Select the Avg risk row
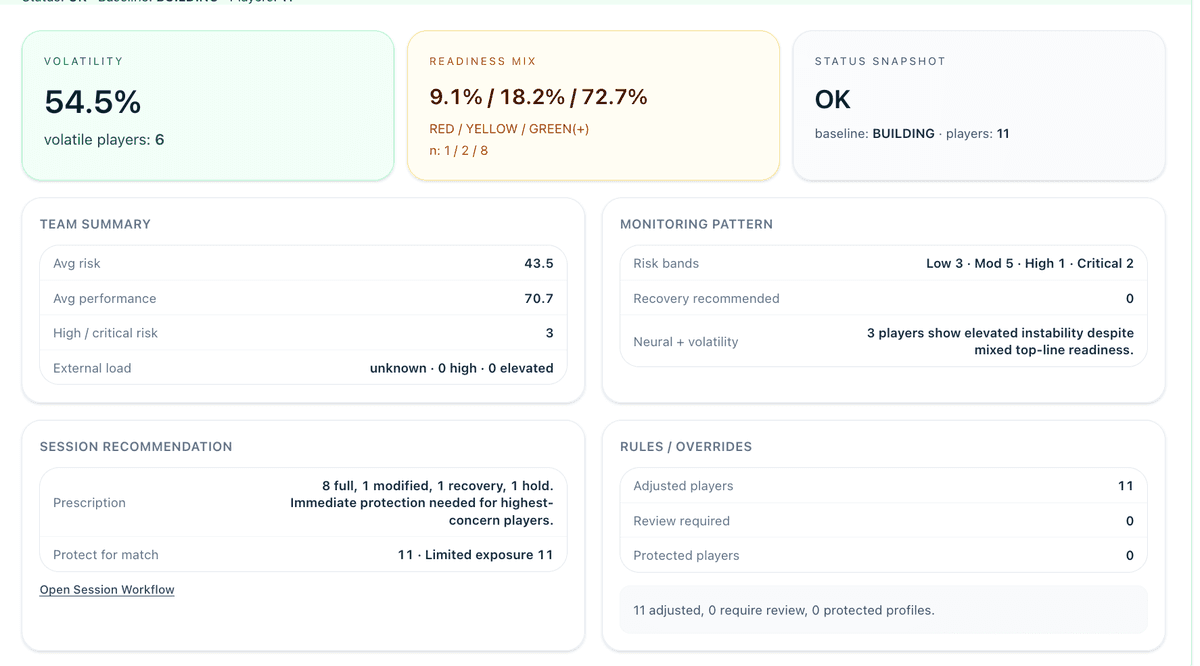Image resolution: width=1200 pixels, height=666 pixels. point(303,263)
